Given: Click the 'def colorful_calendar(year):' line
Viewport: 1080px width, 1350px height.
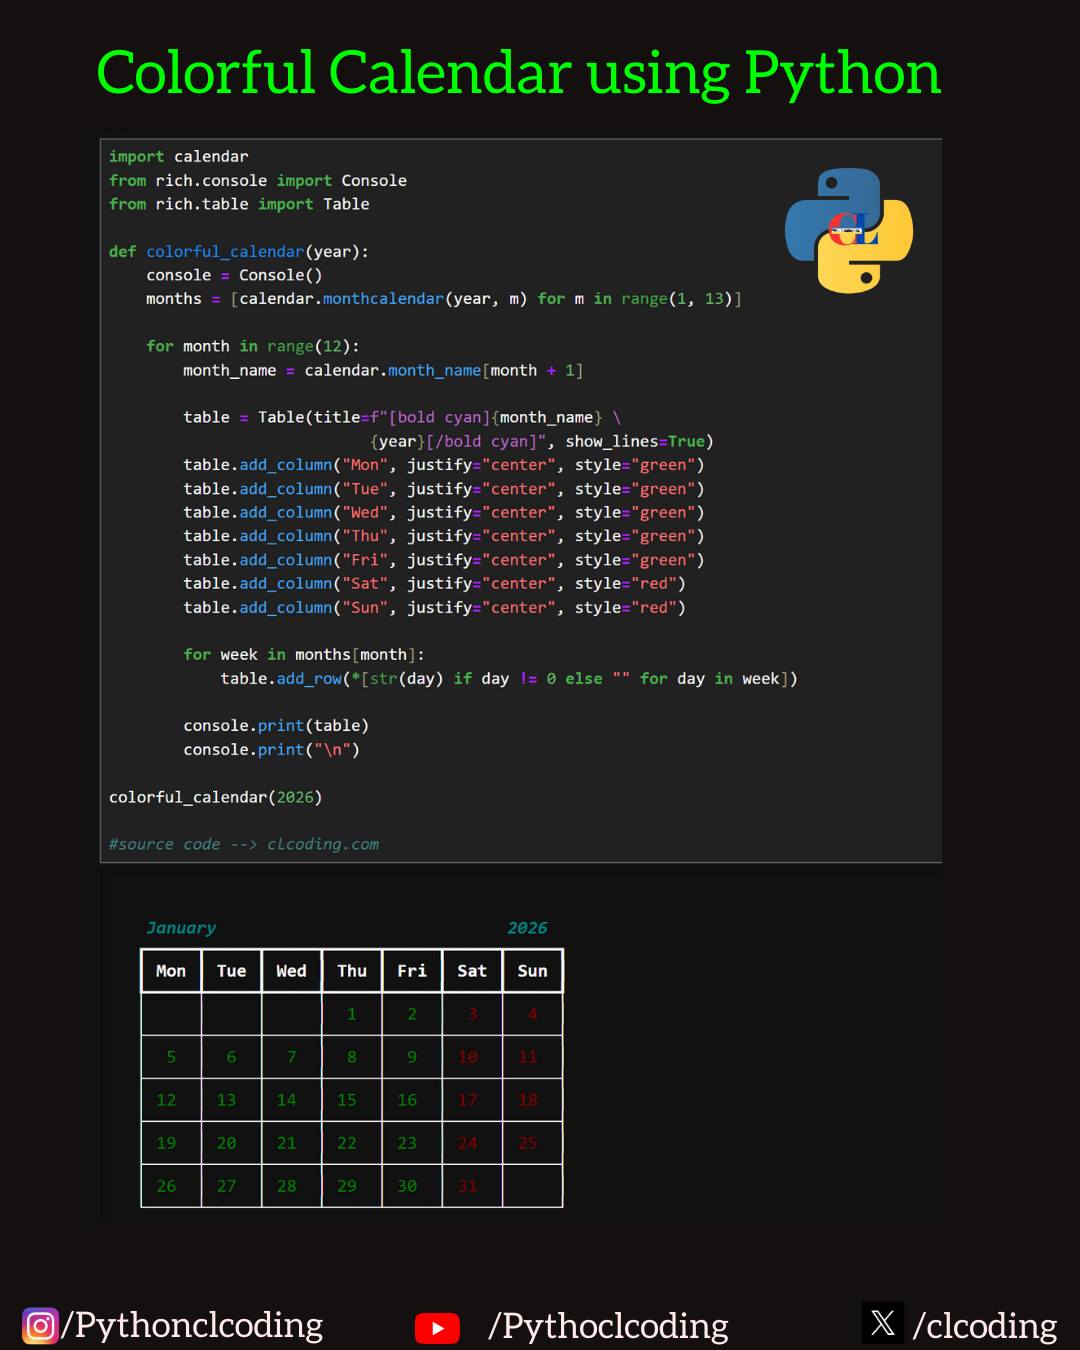Looking at the screenshot, I should tap(239, 251).
